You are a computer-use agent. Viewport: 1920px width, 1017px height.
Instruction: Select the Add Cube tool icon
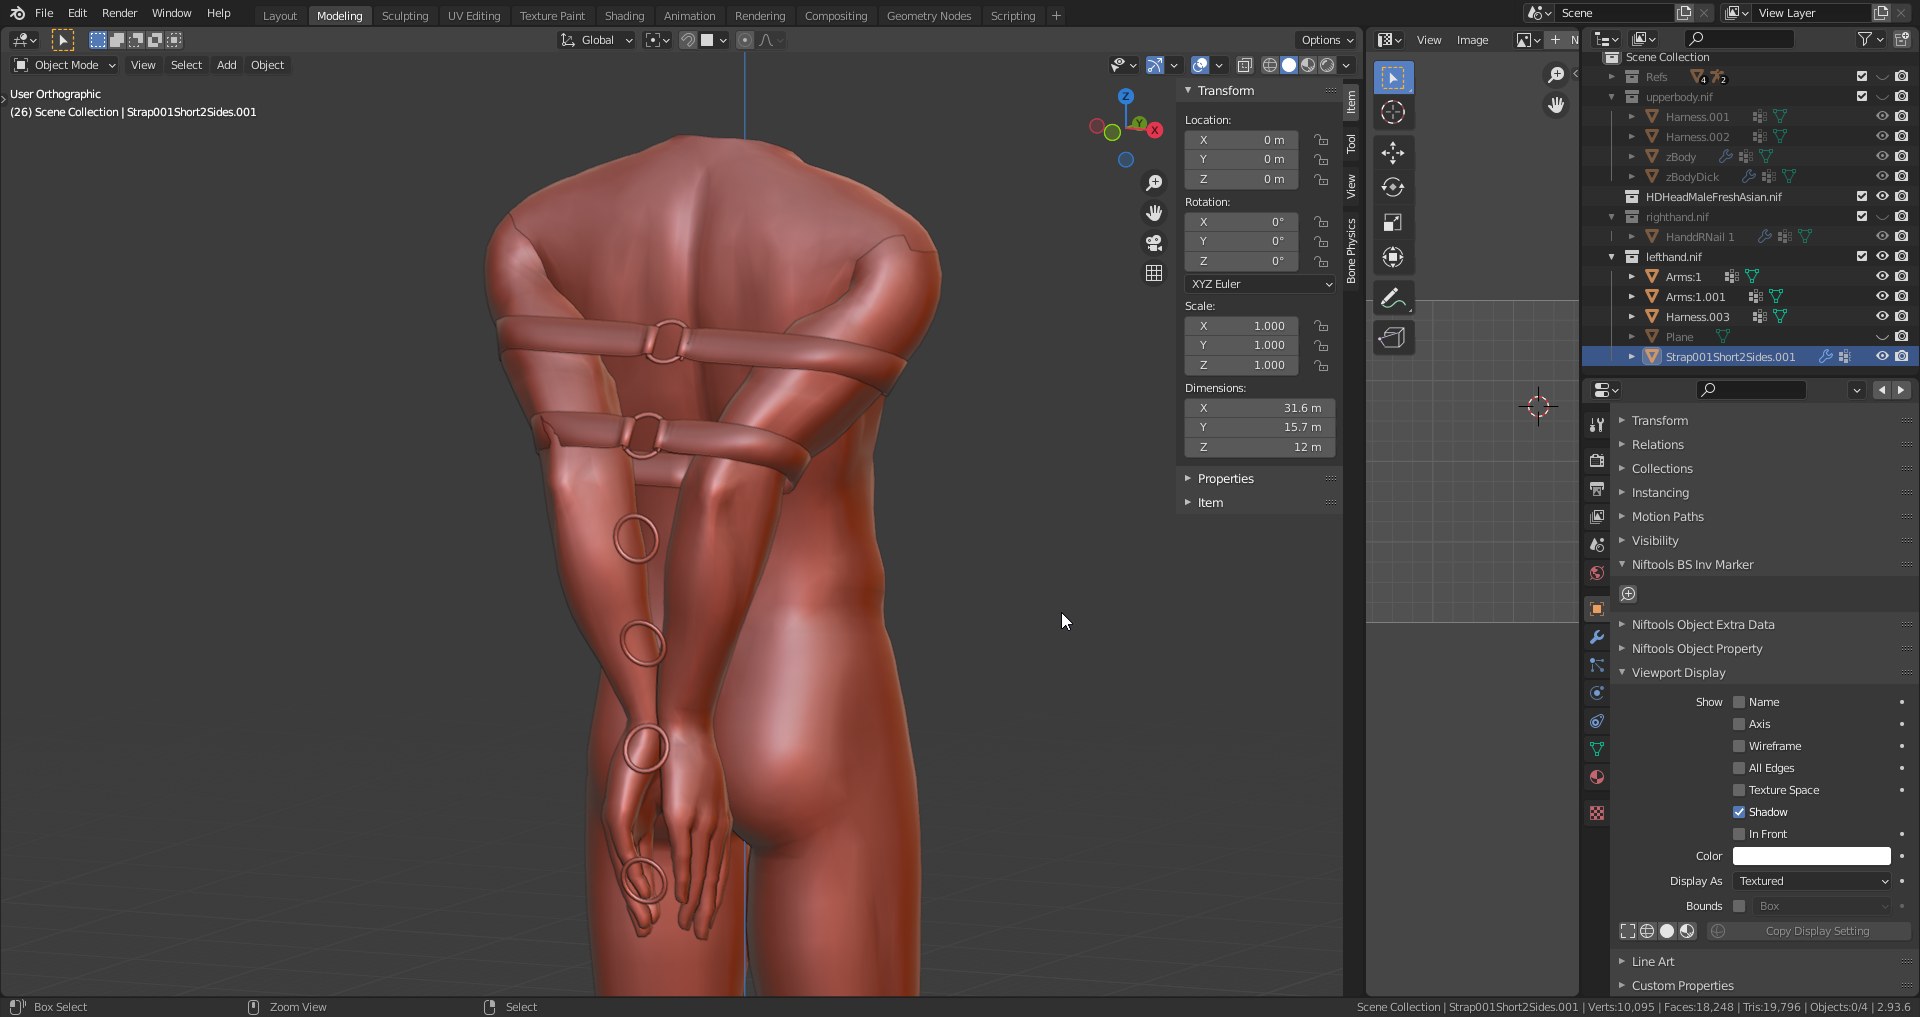coord(1393,338)
